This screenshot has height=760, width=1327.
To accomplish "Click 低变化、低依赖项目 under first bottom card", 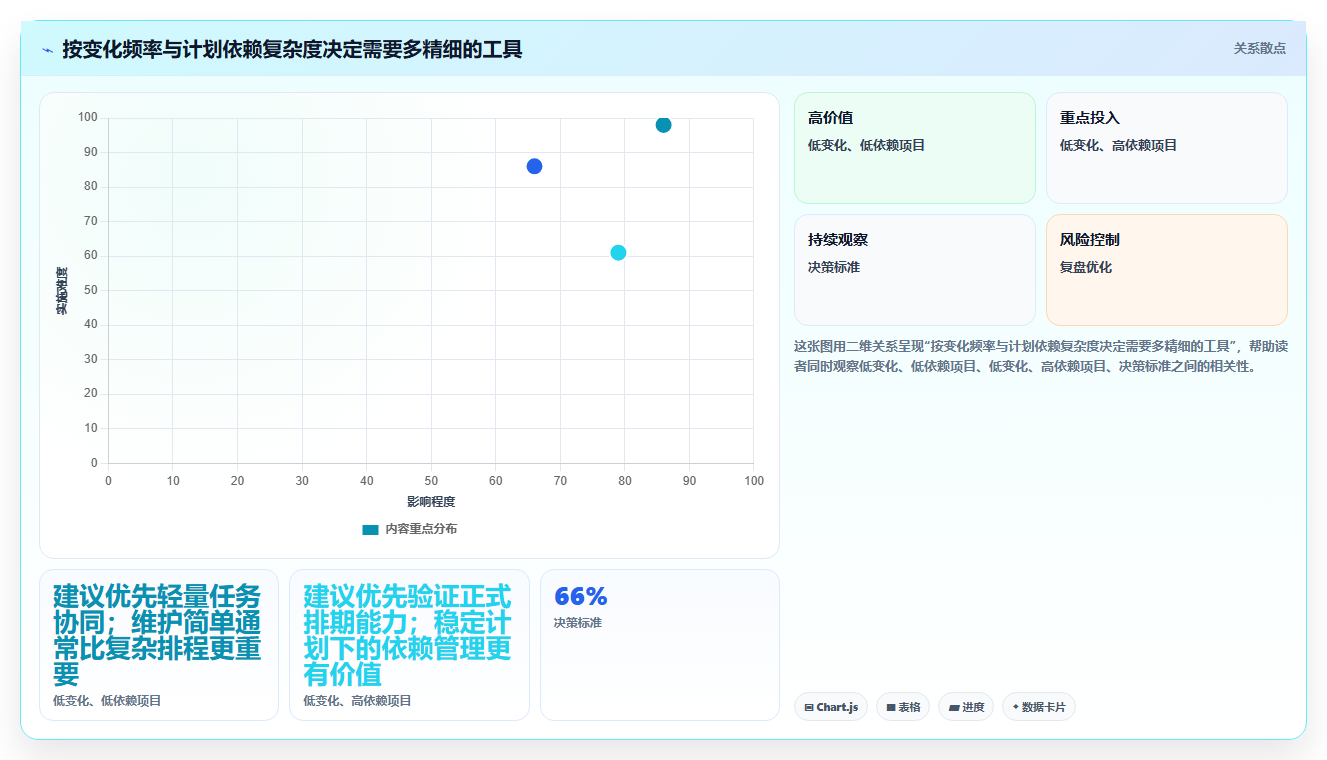I will [x=107, y=701].
